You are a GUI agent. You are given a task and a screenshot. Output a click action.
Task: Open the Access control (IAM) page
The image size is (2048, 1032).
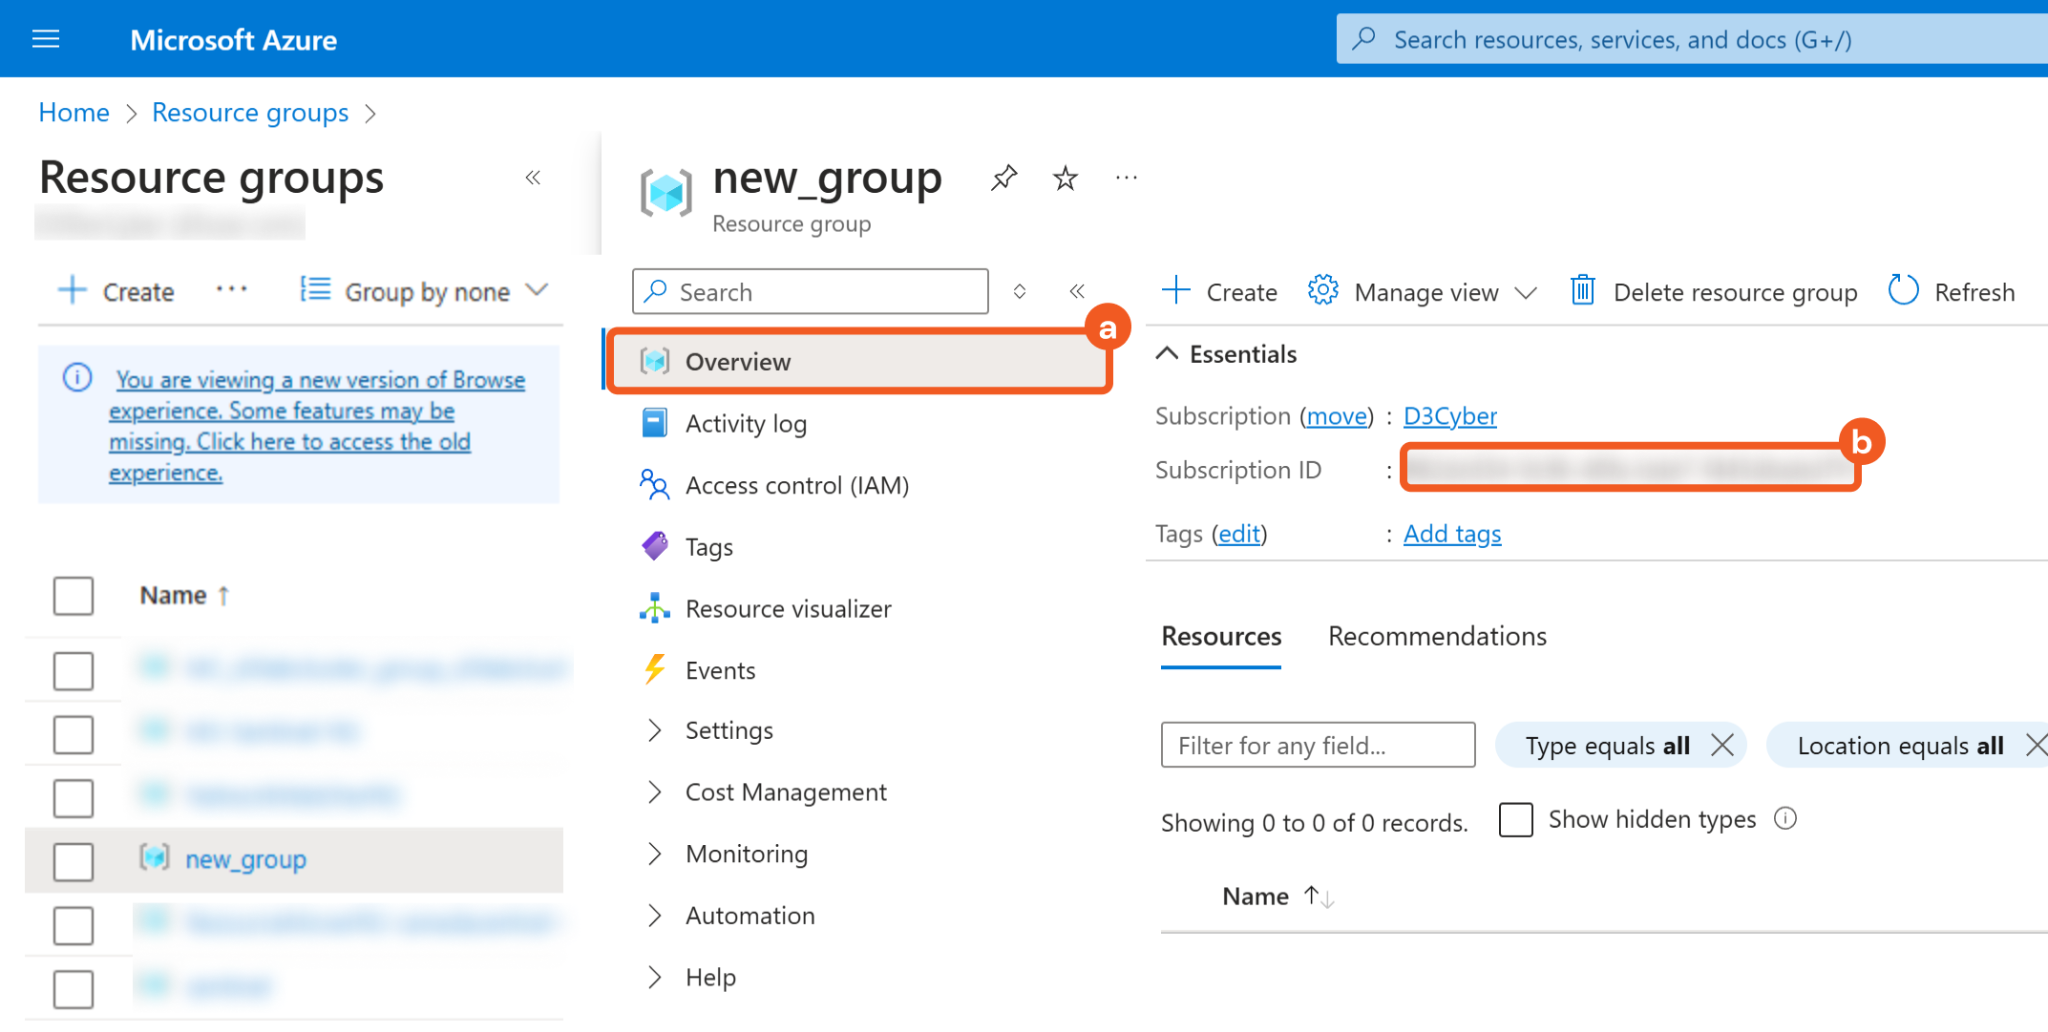796,486
